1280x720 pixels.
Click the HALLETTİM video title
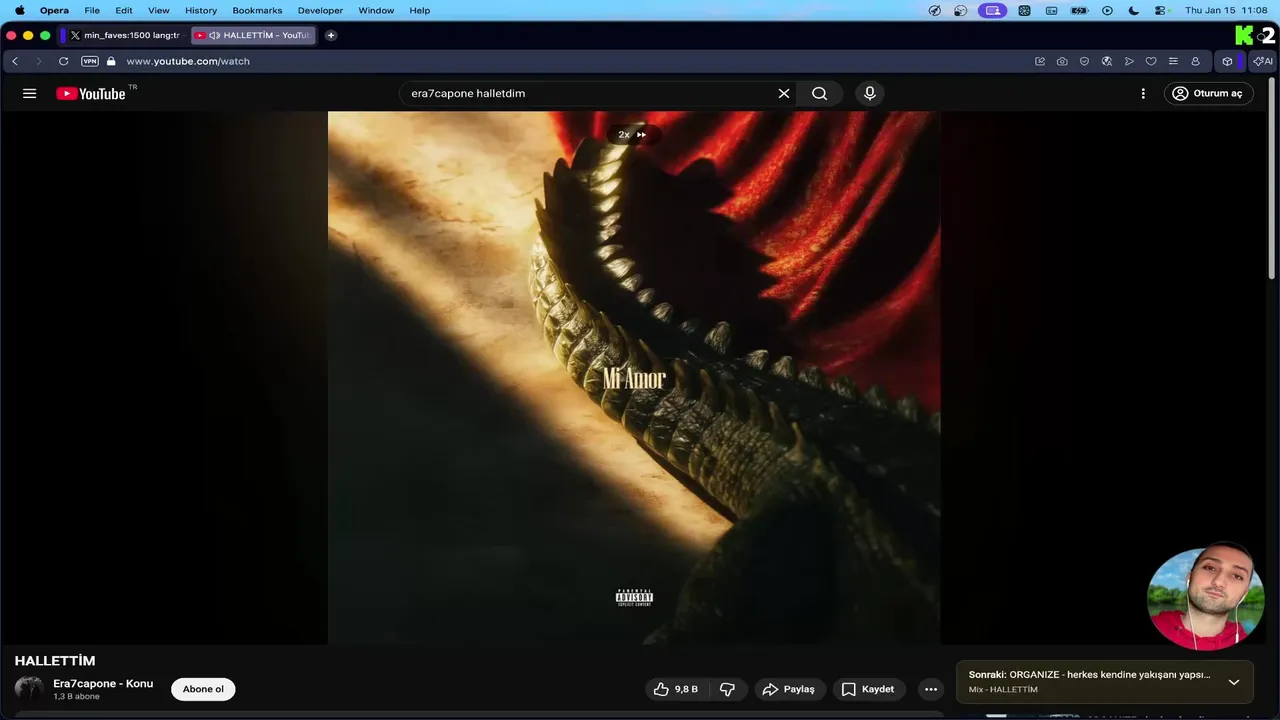pos(55,661)
